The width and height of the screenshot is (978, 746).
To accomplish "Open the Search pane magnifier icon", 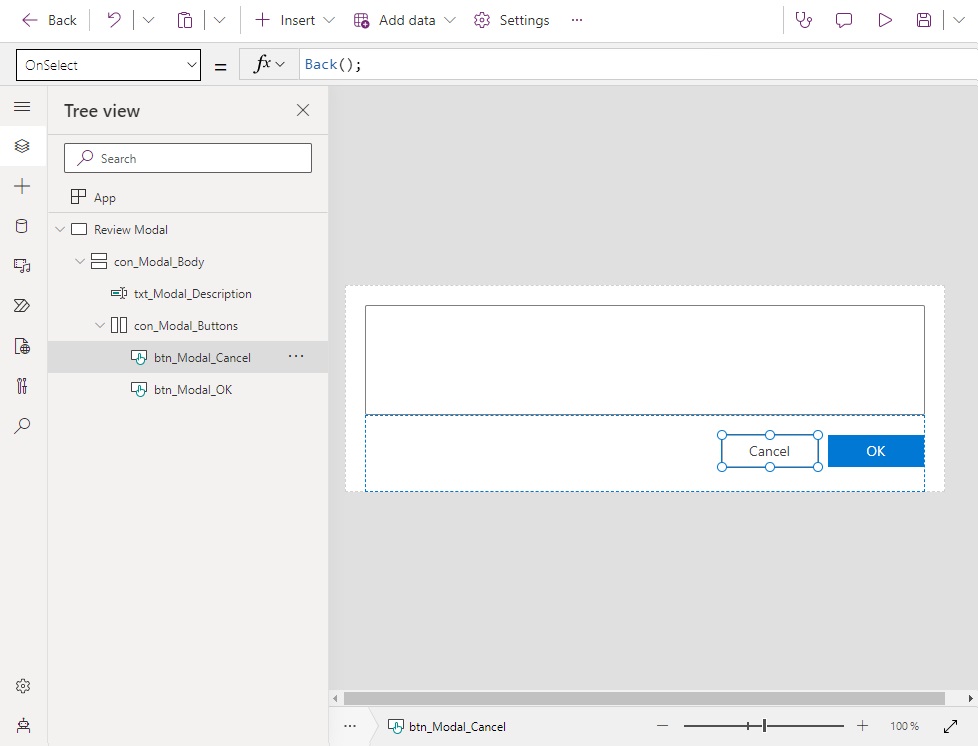I will pos(22,426).
